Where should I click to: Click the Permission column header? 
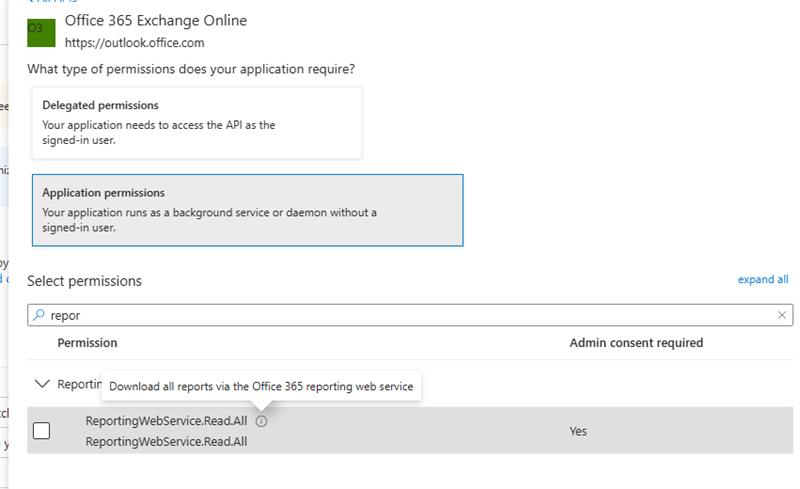pyautogui.click(x=87, y=343)
